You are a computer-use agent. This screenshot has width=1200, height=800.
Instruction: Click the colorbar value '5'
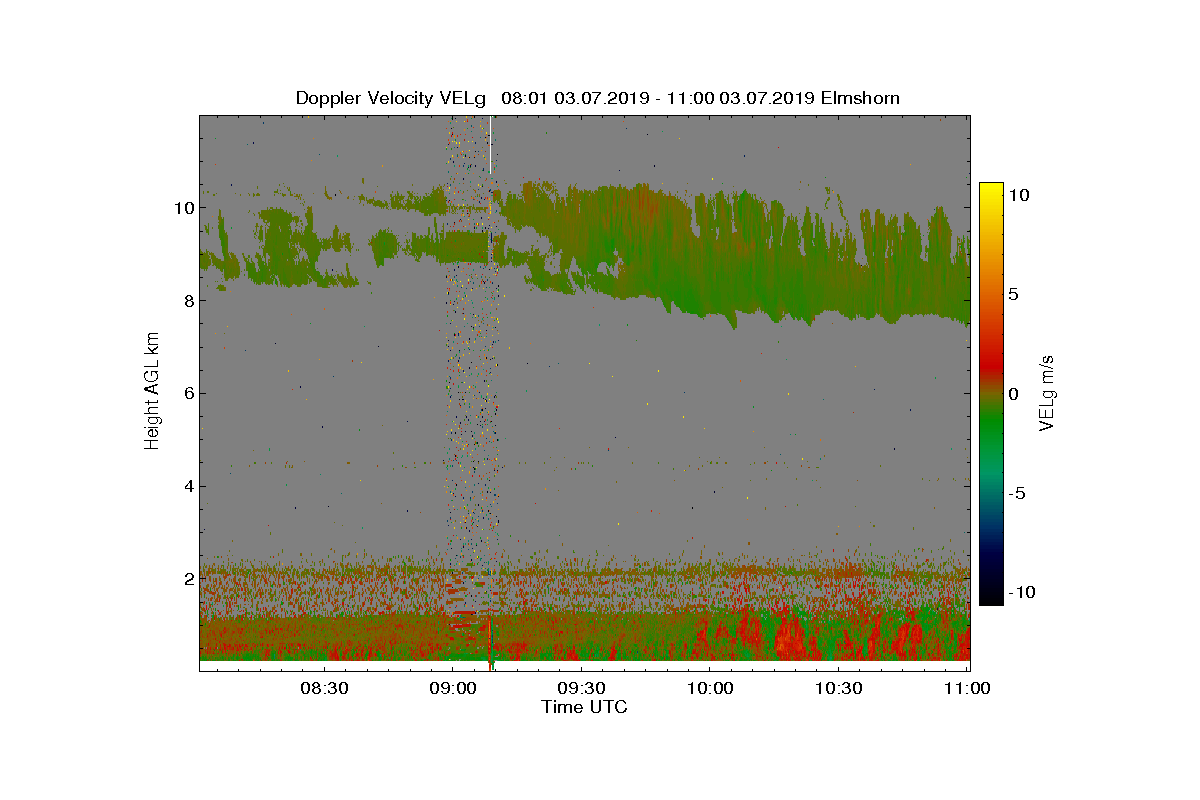(x=1014, y=295)
